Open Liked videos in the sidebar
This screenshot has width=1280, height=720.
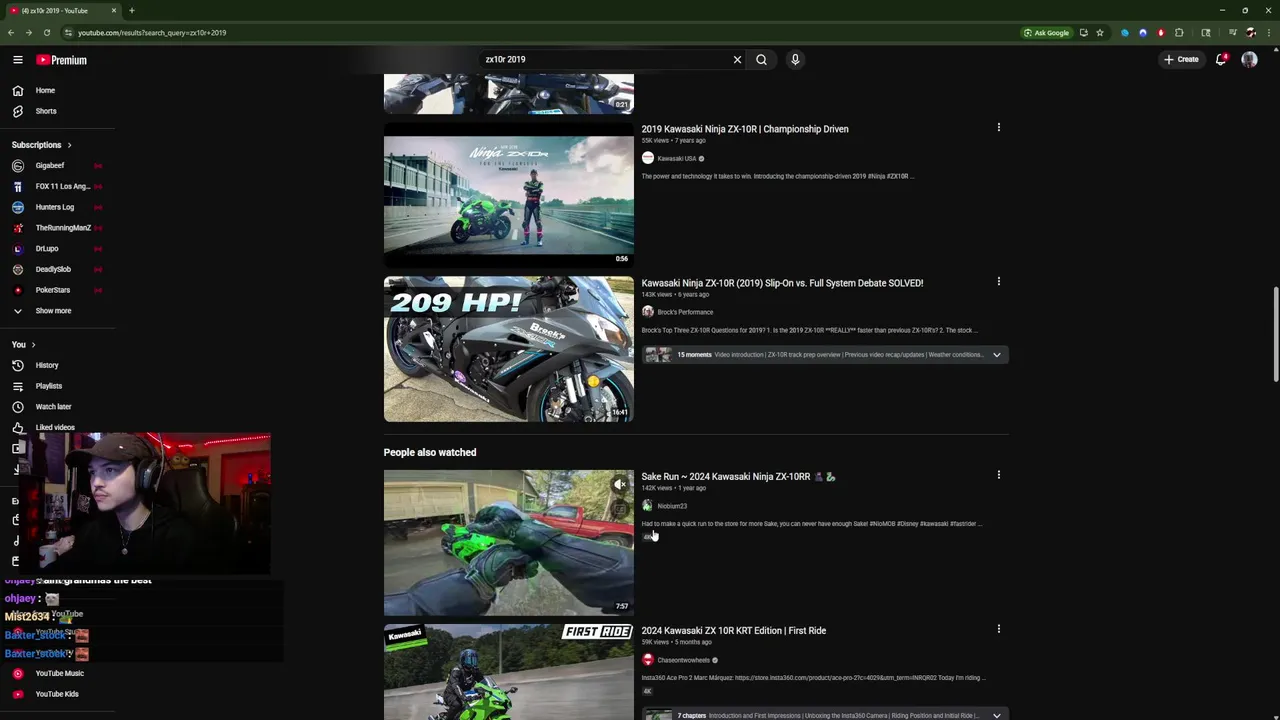[x=55, y=427]
